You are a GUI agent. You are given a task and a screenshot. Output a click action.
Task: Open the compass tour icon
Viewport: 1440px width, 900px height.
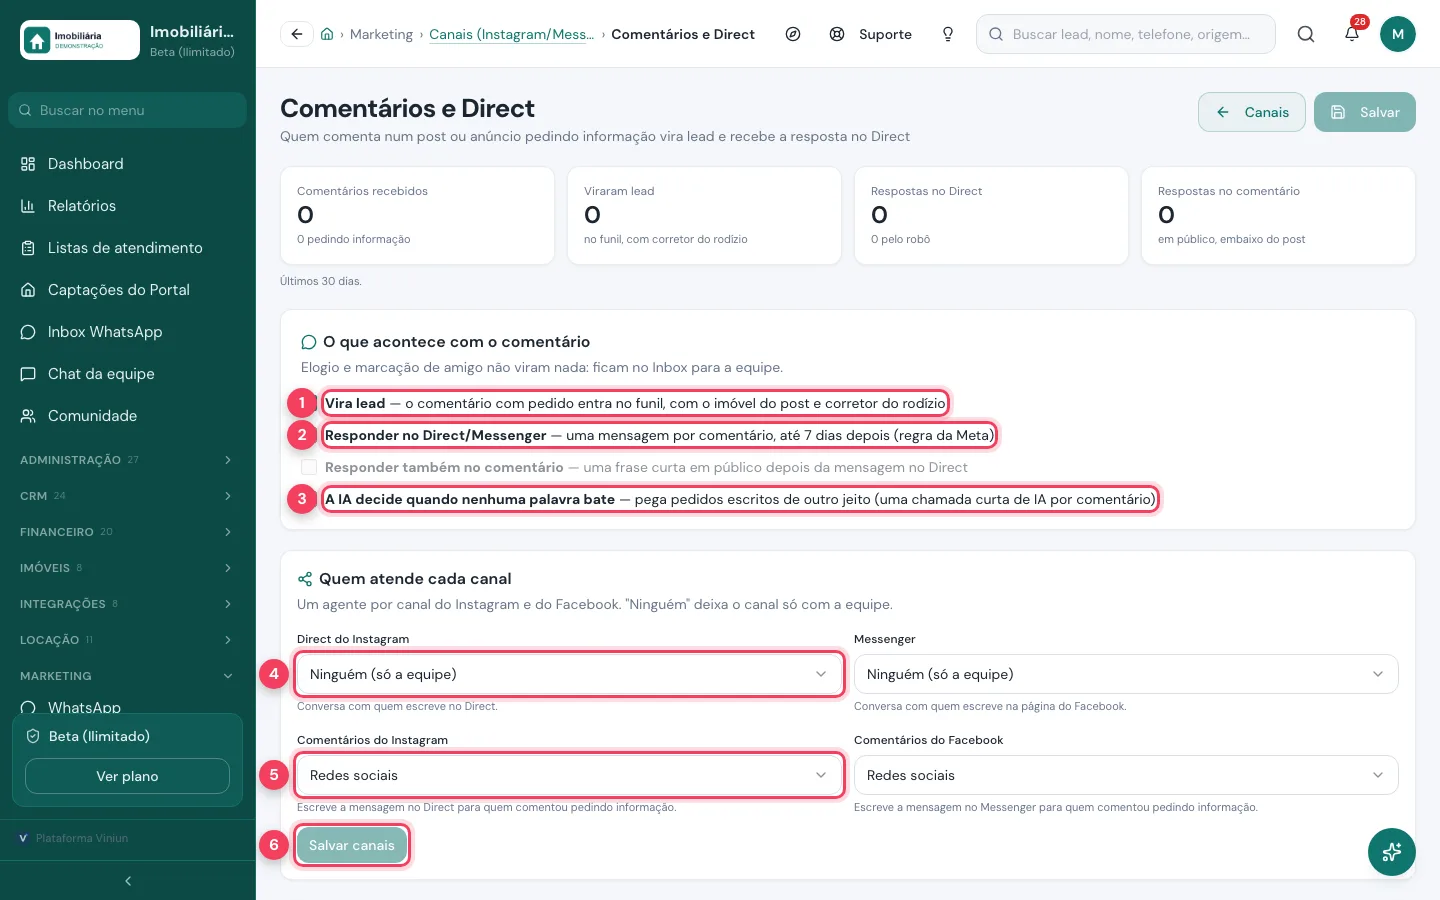[793, 34]
